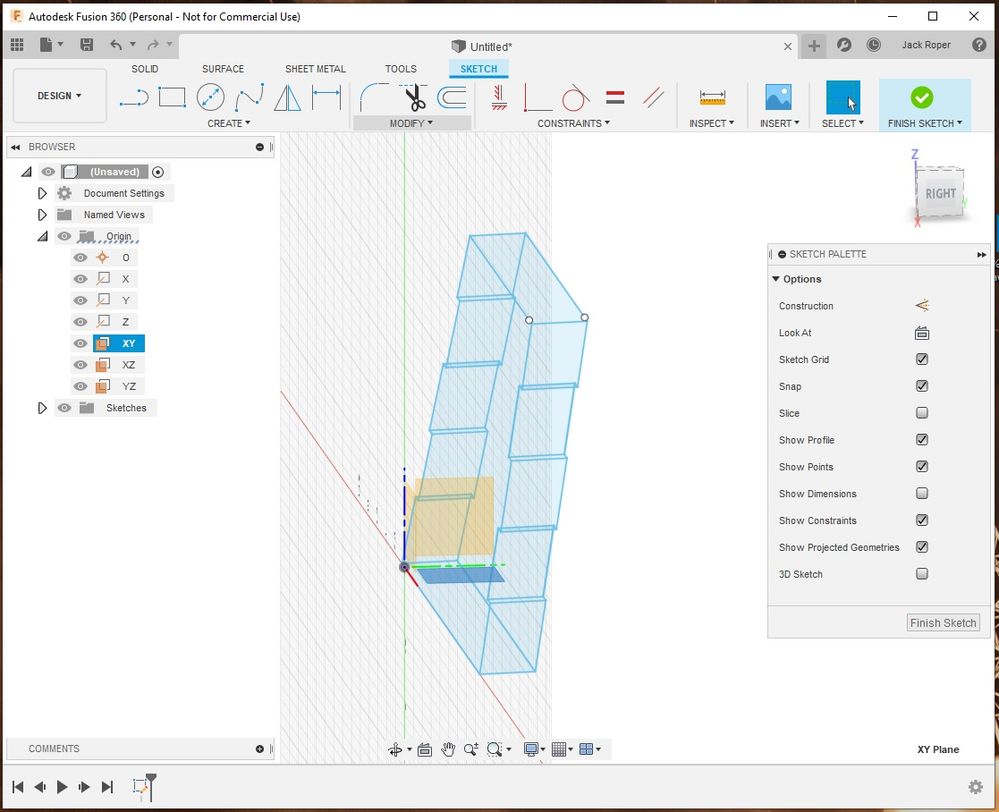Enable the 3D Sketch checkbox
Screen dimensions: 999x812
click(x=922, y=574)
